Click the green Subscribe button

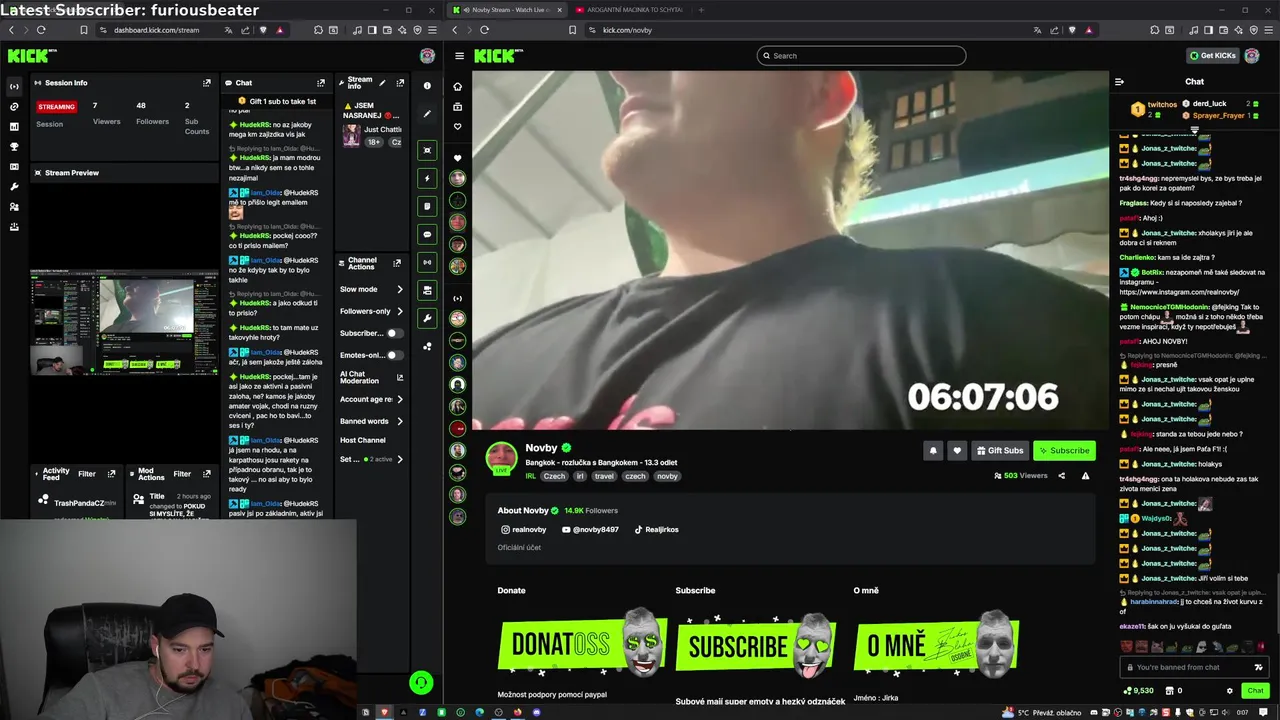[1064, 450]
